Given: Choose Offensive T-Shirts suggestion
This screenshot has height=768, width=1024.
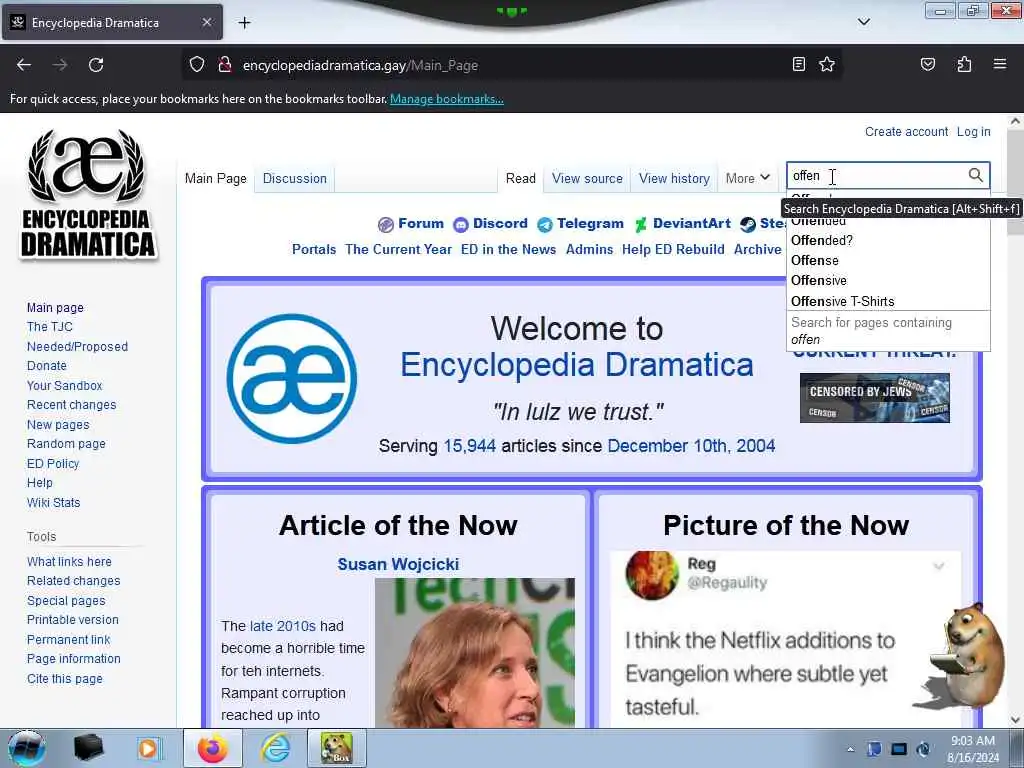Looking at the screenshot, I should 888,301.
